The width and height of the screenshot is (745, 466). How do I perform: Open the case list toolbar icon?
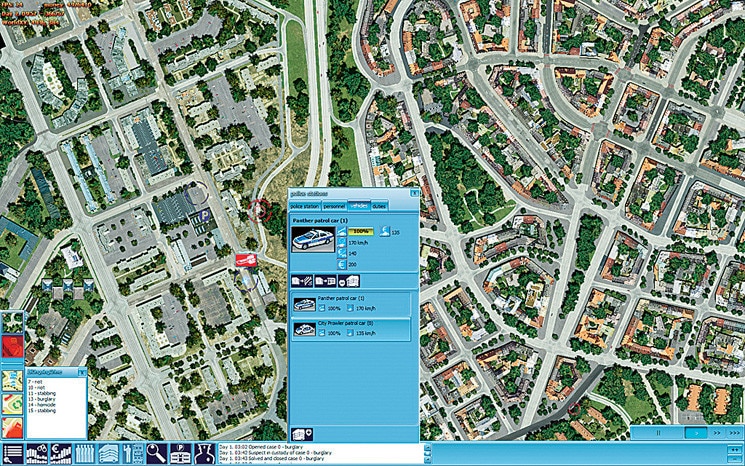tap(12, 454)
